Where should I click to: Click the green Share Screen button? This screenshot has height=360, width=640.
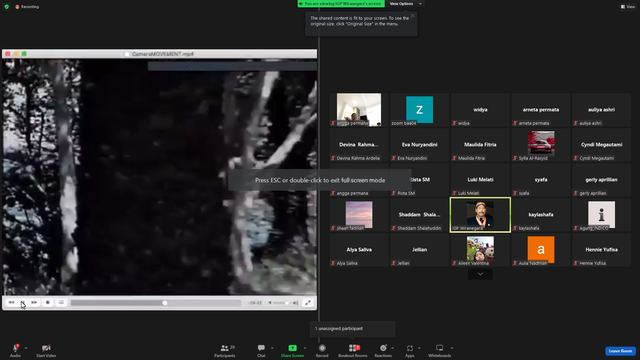click(x=292, y=350)
